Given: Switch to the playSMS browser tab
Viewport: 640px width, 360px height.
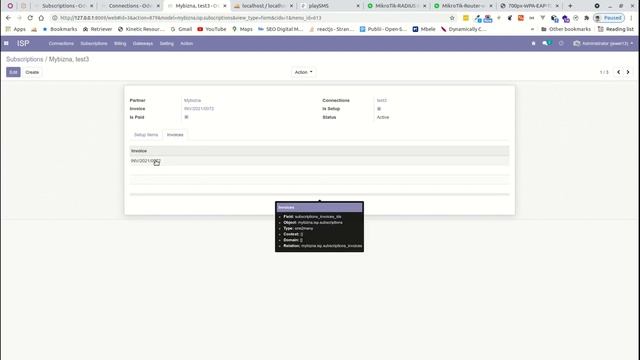Looking at the screenshot, I should click(x=330, y=6).
